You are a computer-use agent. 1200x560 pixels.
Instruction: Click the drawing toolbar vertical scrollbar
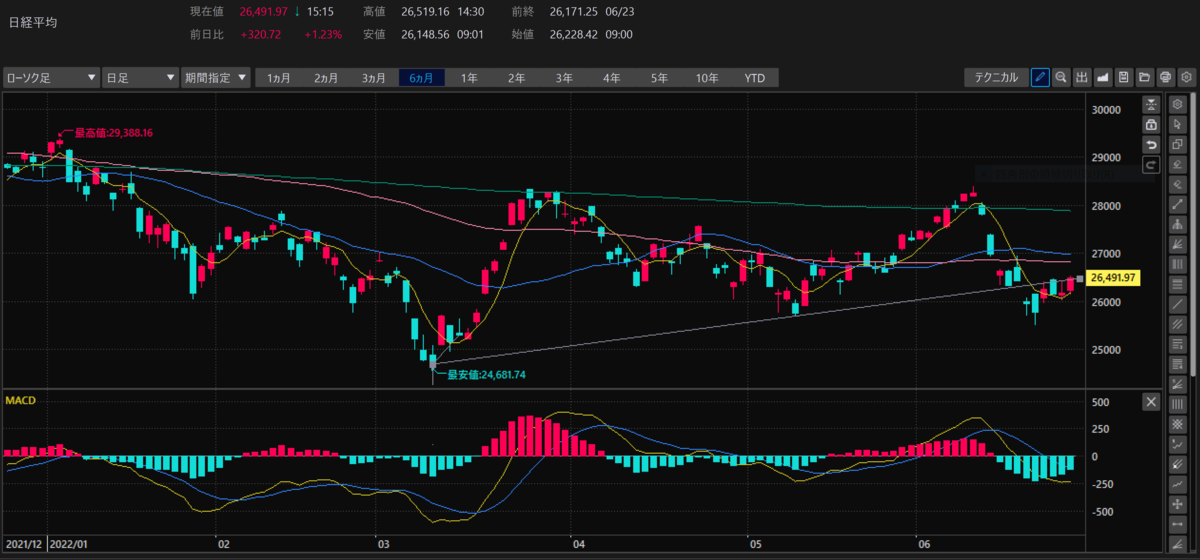click(1193, 235)
